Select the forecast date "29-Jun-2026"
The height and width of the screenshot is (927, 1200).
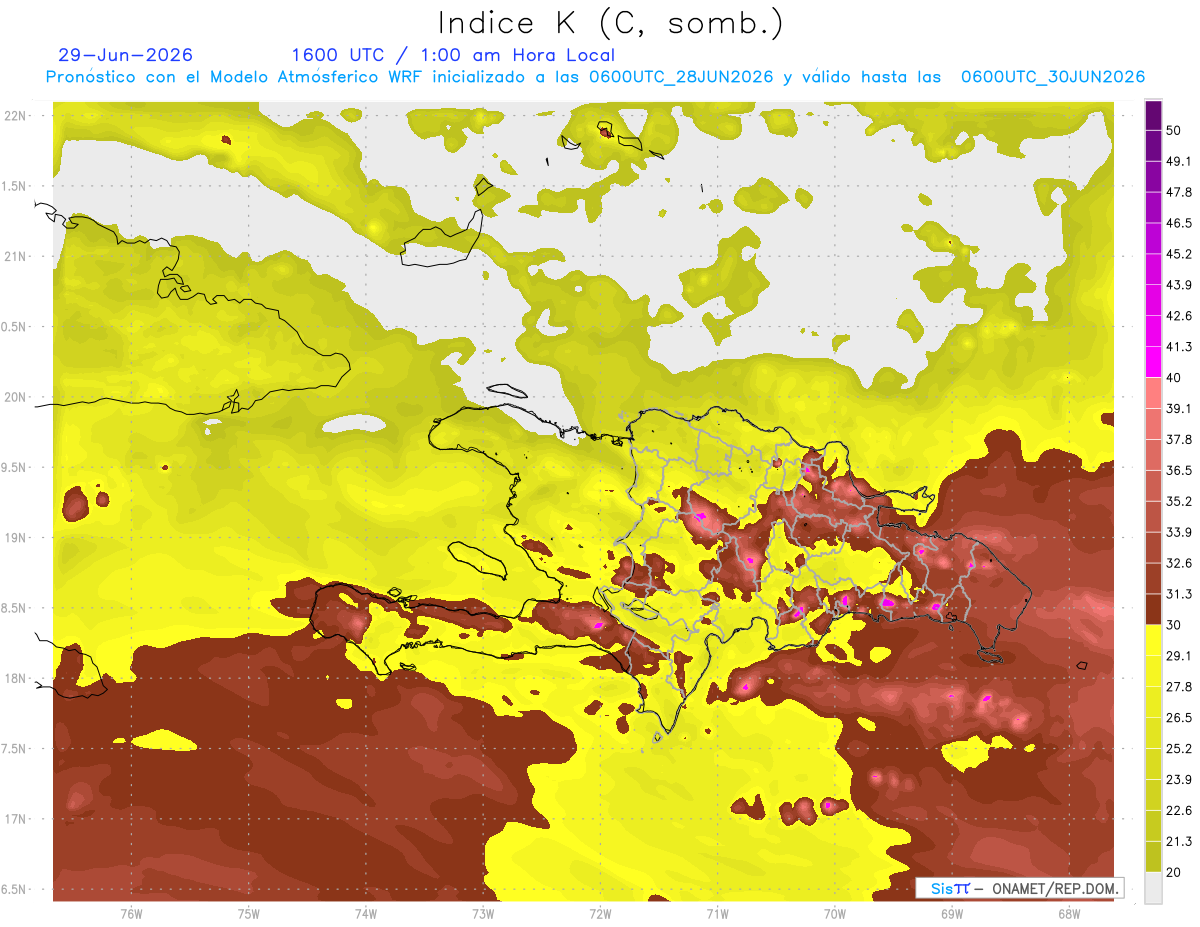(x=126, y=55)
